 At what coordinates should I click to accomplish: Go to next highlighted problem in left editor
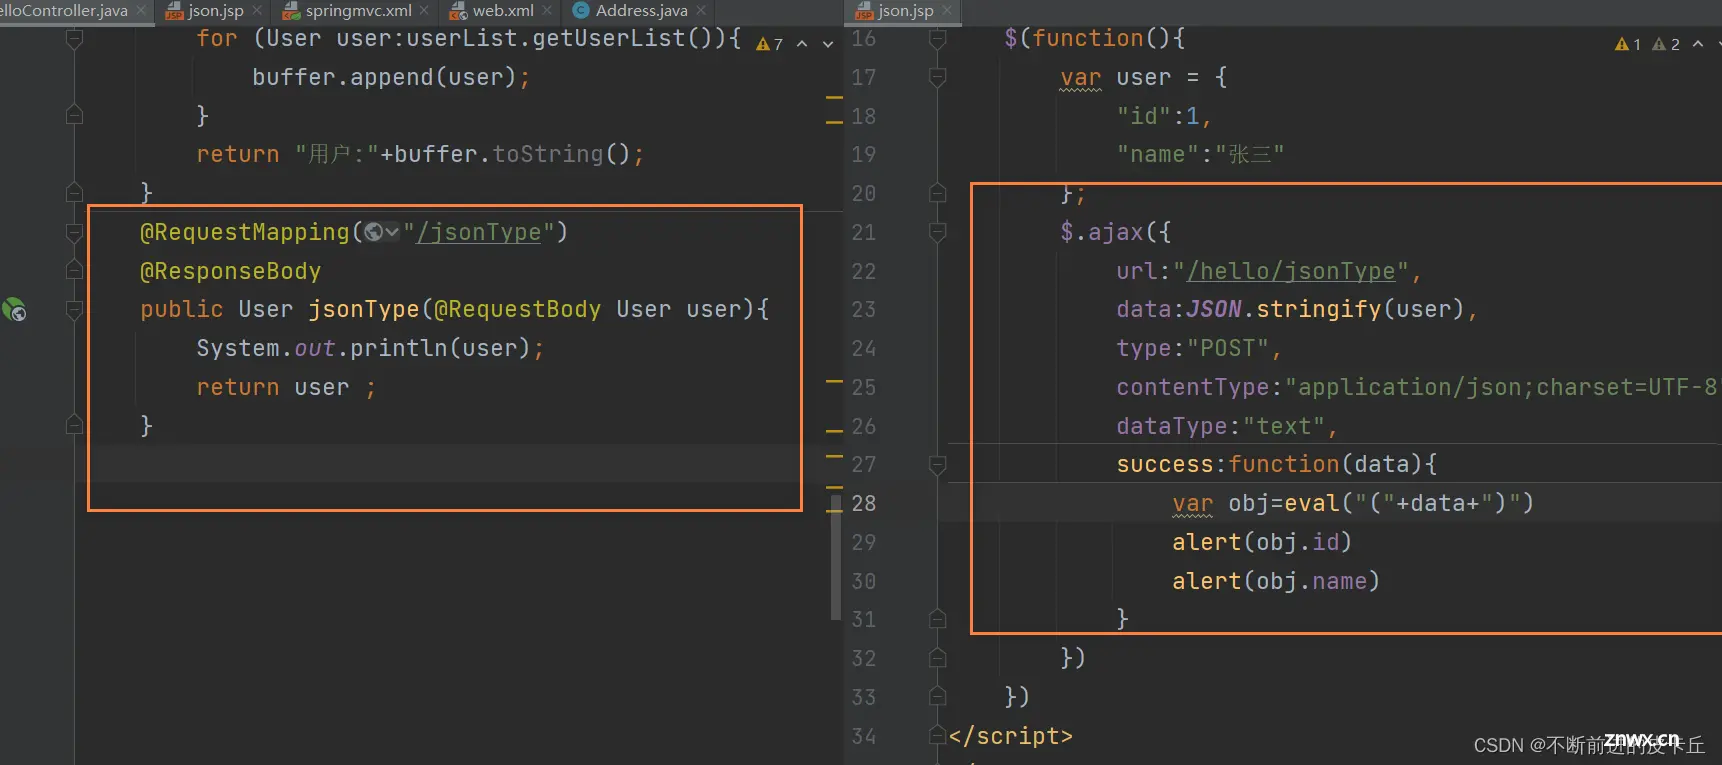pyautogui.click(x=828, y=44)
